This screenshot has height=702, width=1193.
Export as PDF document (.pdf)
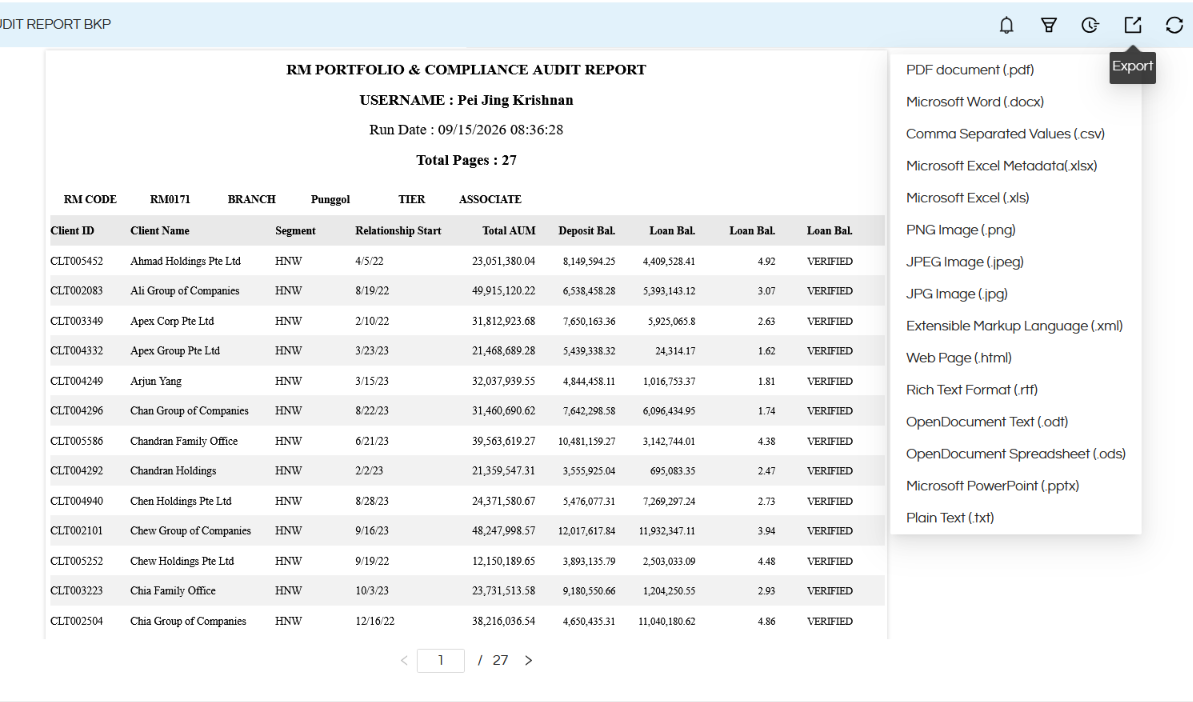click(969, 70)
